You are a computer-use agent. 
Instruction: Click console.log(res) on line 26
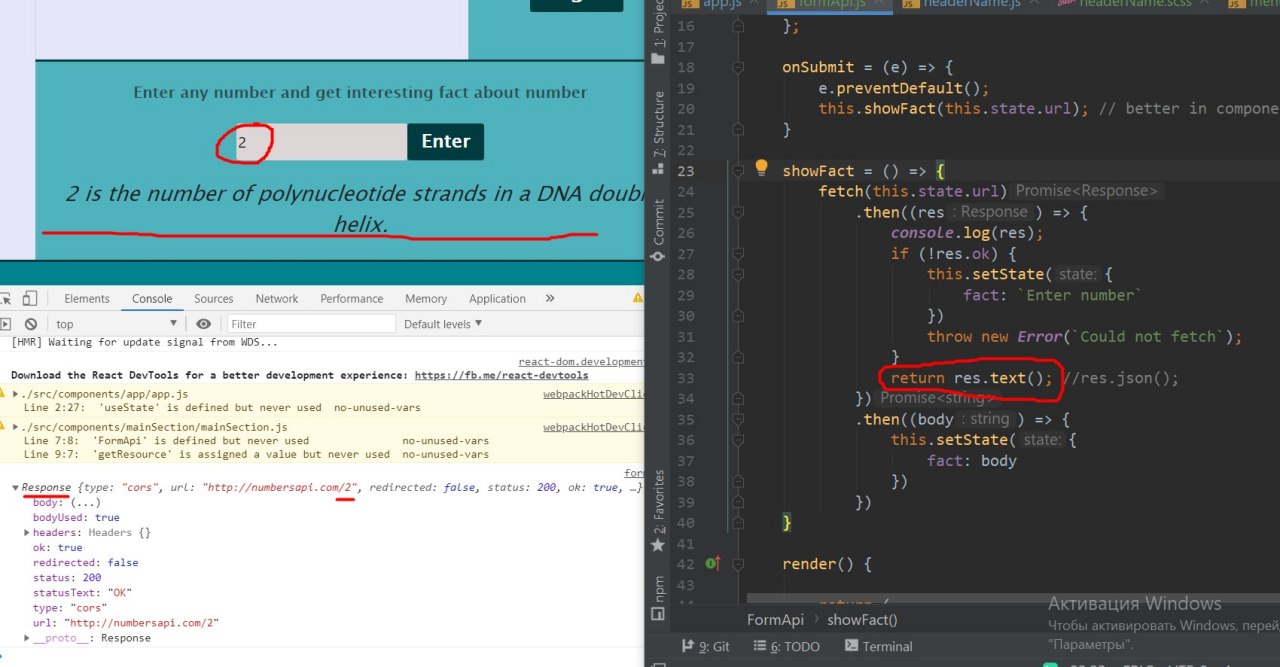pos(967,232)
